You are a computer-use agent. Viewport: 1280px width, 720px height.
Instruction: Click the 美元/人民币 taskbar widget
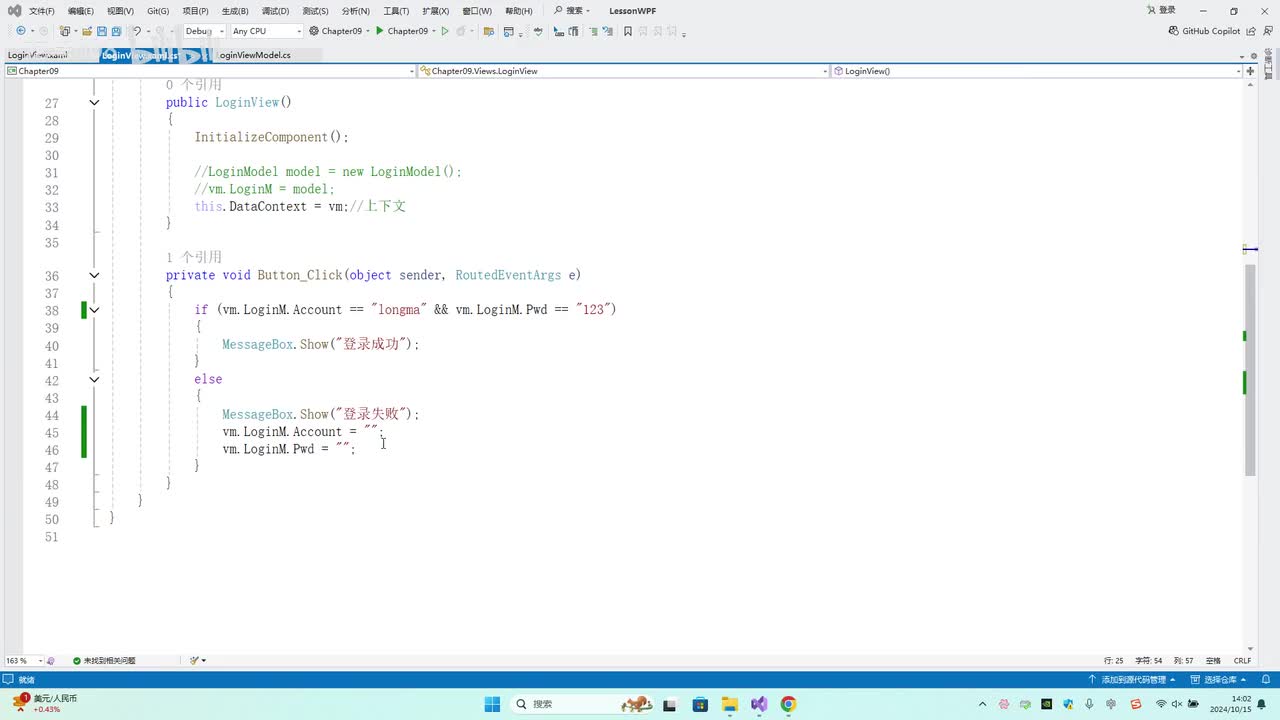(x=46, y=703)
